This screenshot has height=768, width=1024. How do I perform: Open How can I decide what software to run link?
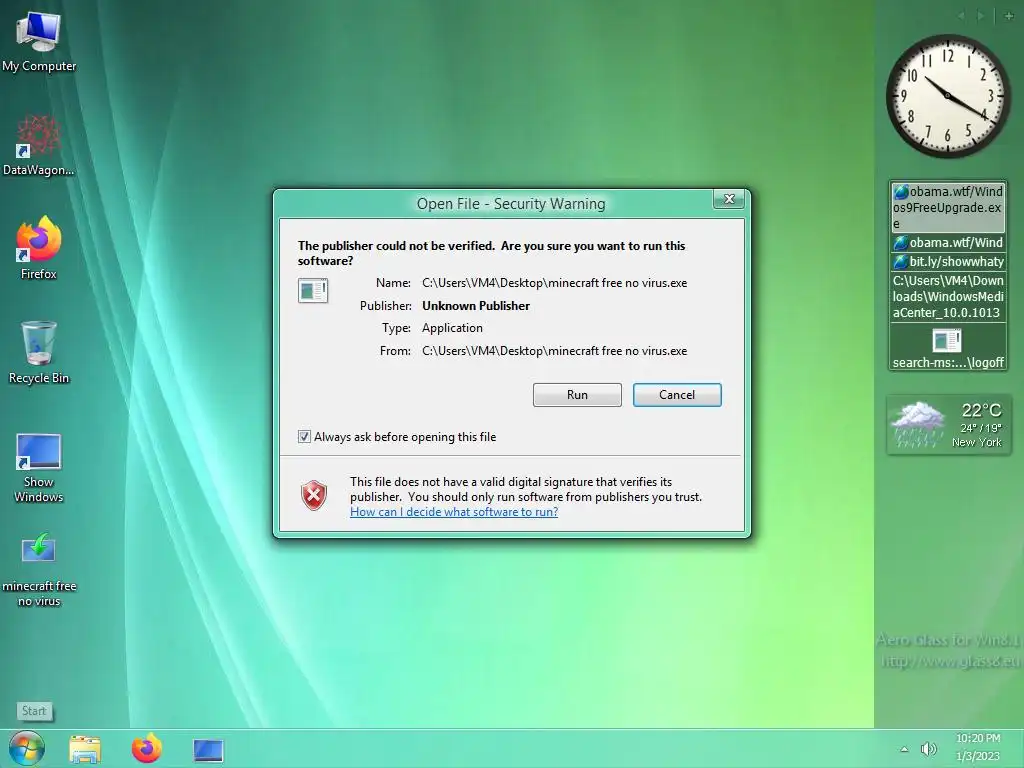click(454, 512)
